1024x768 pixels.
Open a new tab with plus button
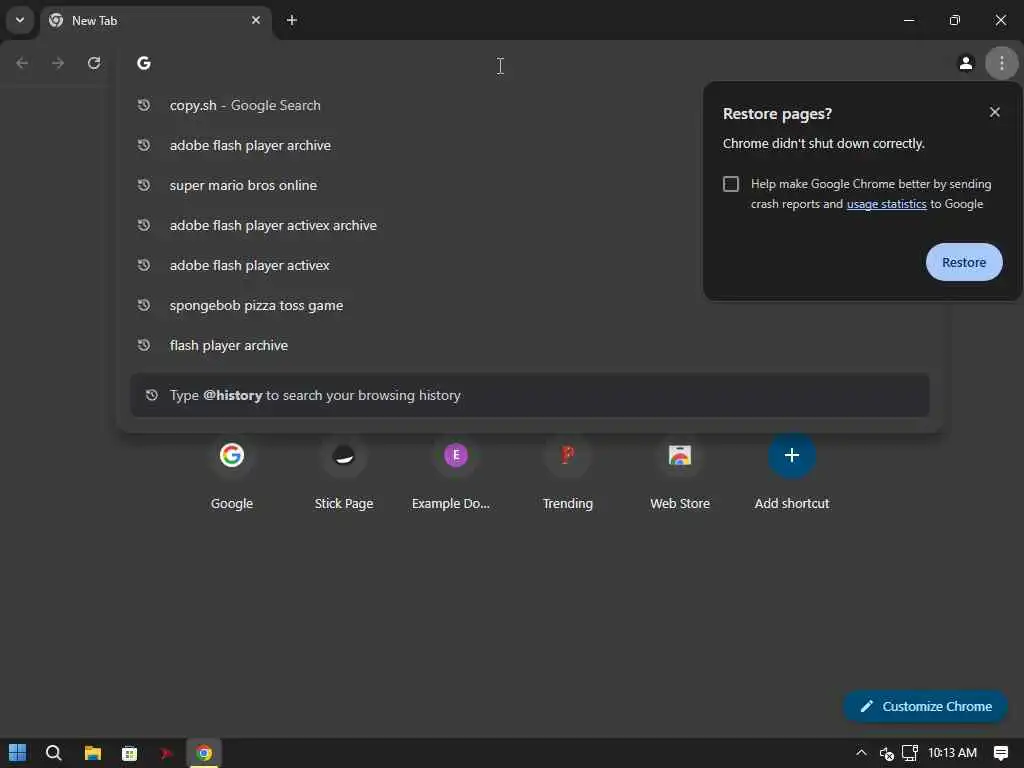(292, 20)
